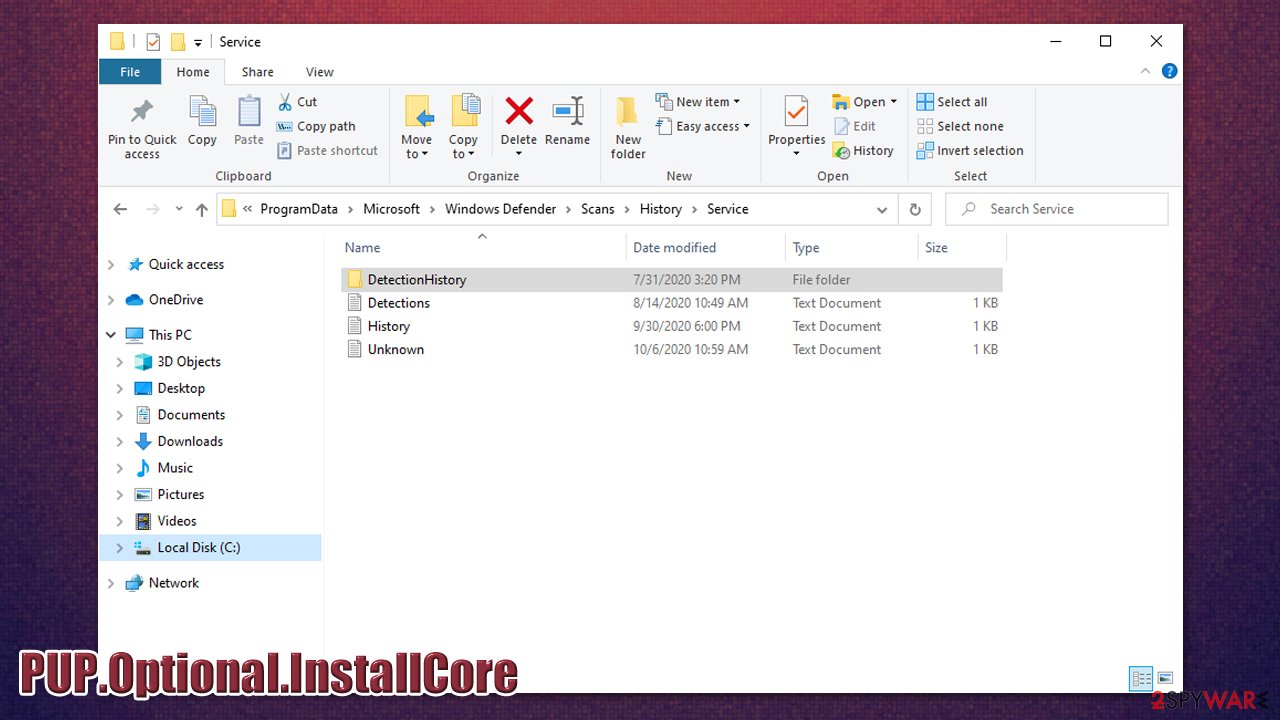
Task: Expand Local Disk (C:) tree node
Action: [x=120, y=548]
